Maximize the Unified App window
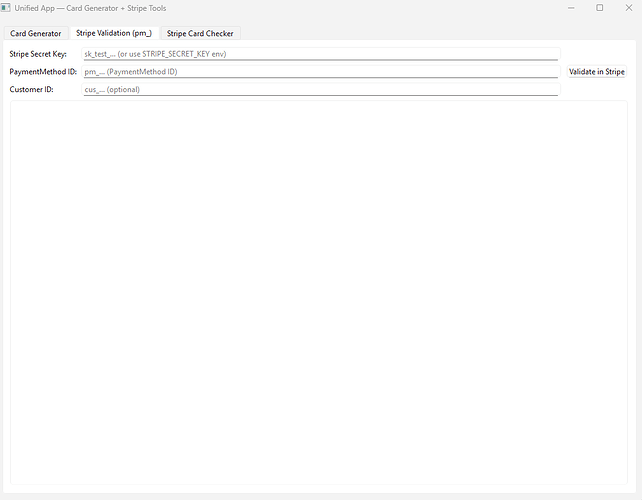Viewport: 642px width, 500px height. pyautogui.click(x=599, y=8)
